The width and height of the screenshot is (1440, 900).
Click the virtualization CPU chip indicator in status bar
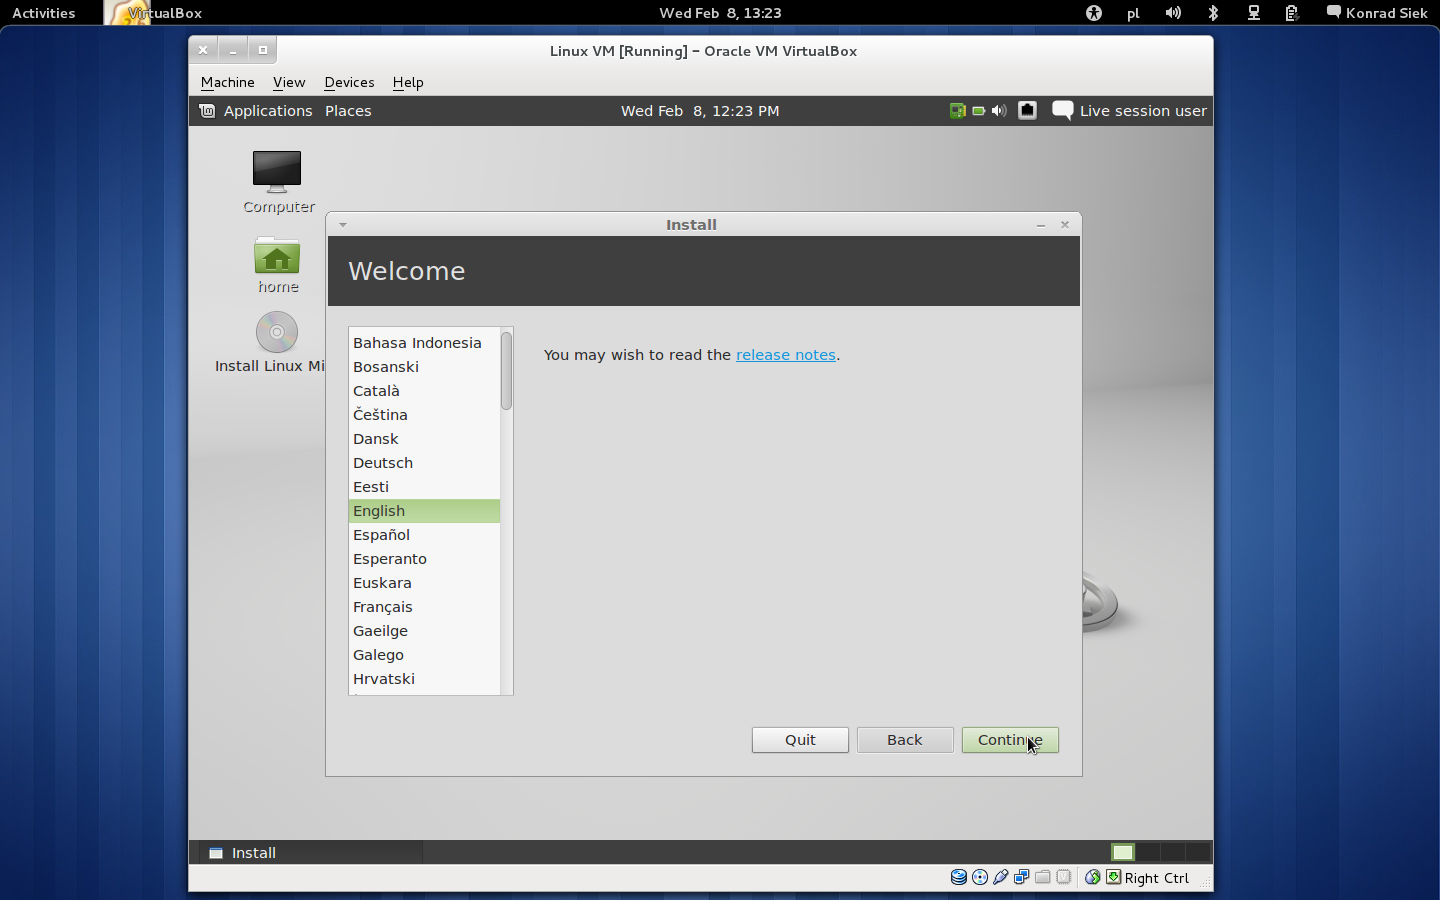(x=1064, y=877)
